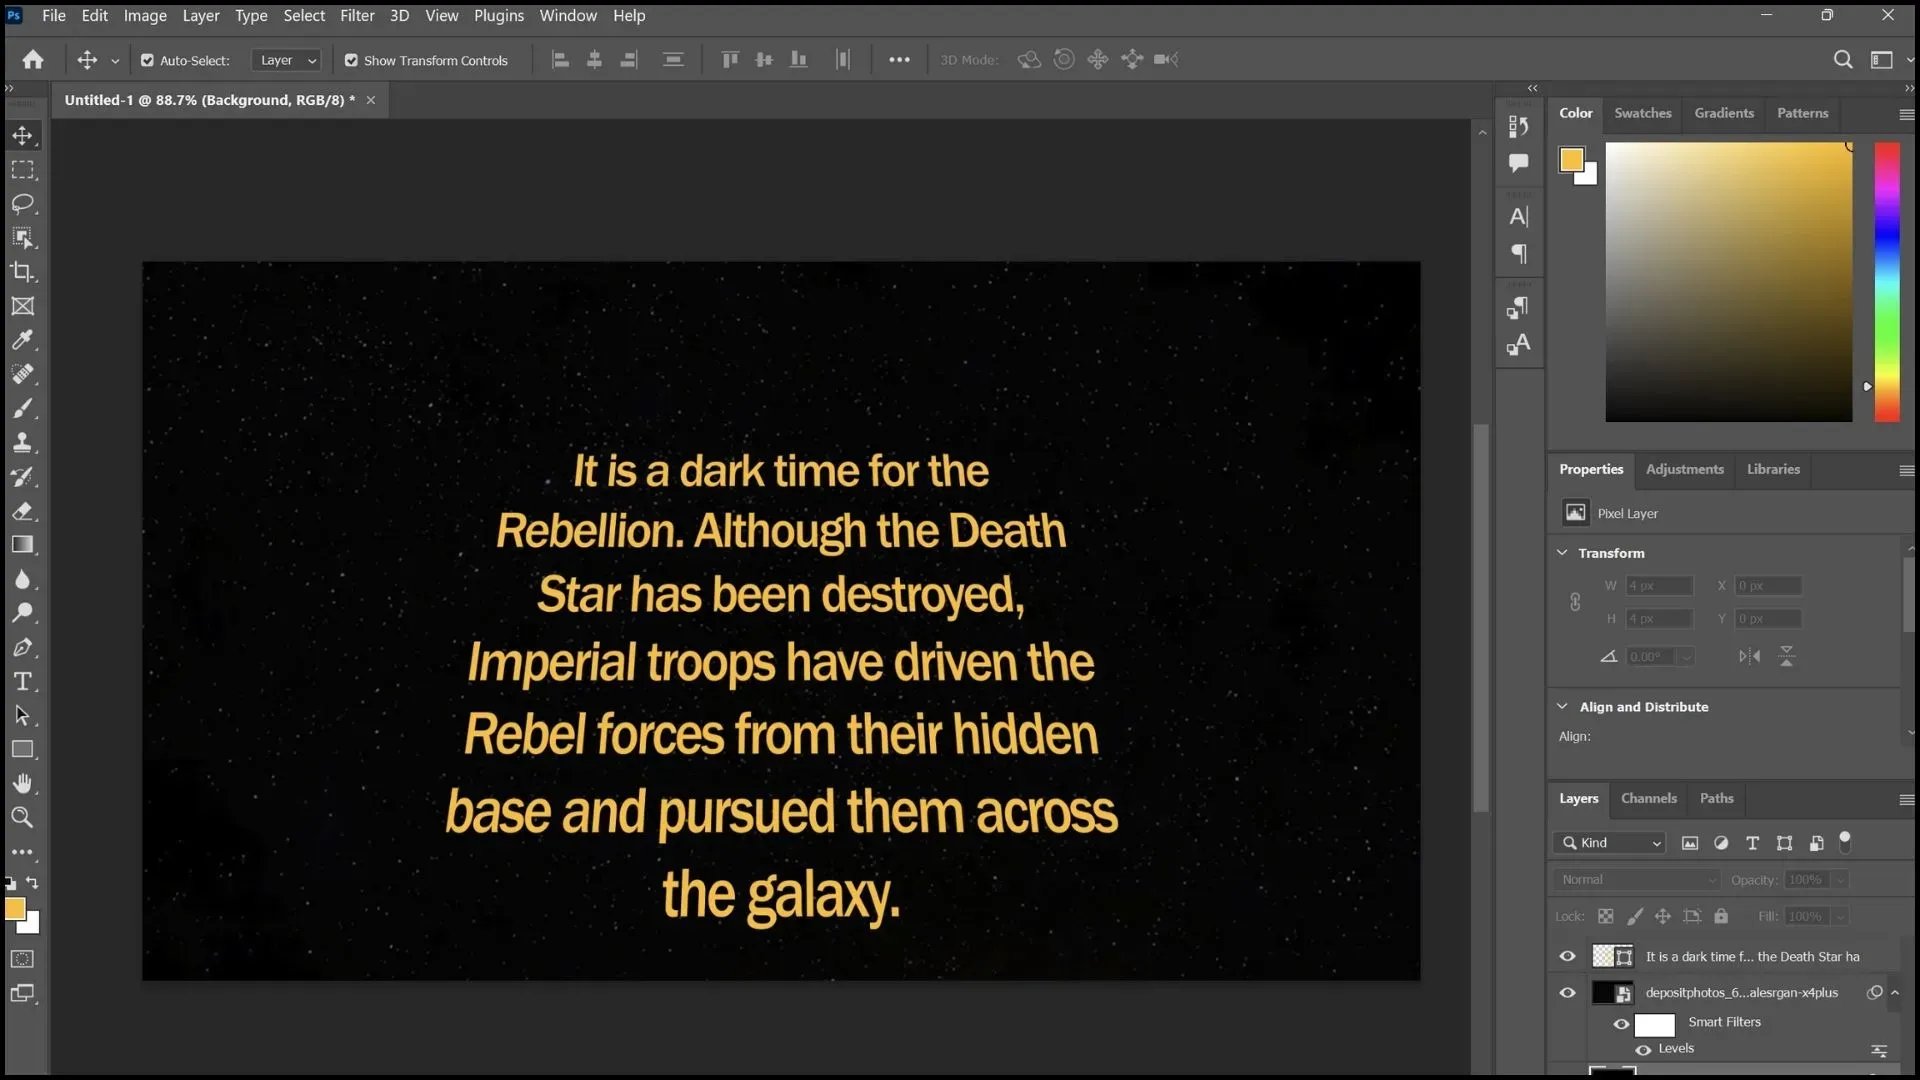Select the Rectangle shape tool

point(22,749)
